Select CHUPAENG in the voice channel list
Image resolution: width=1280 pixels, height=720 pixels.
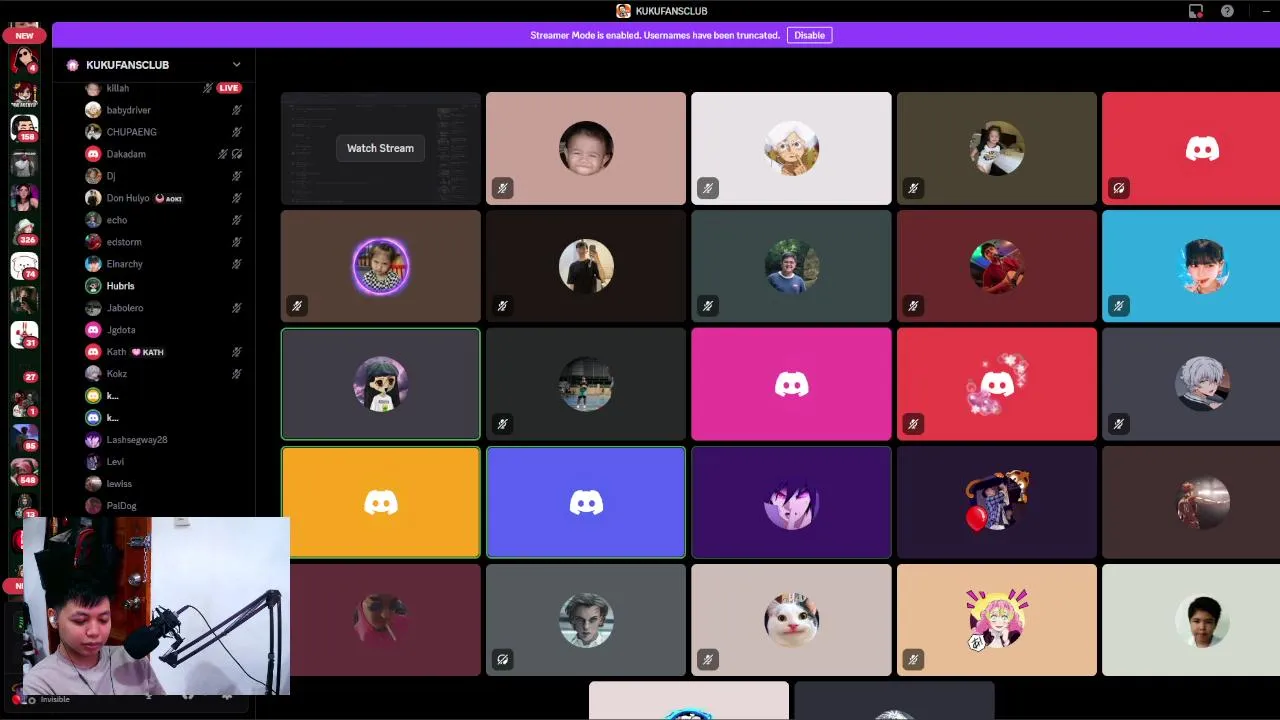pos(131,132)
